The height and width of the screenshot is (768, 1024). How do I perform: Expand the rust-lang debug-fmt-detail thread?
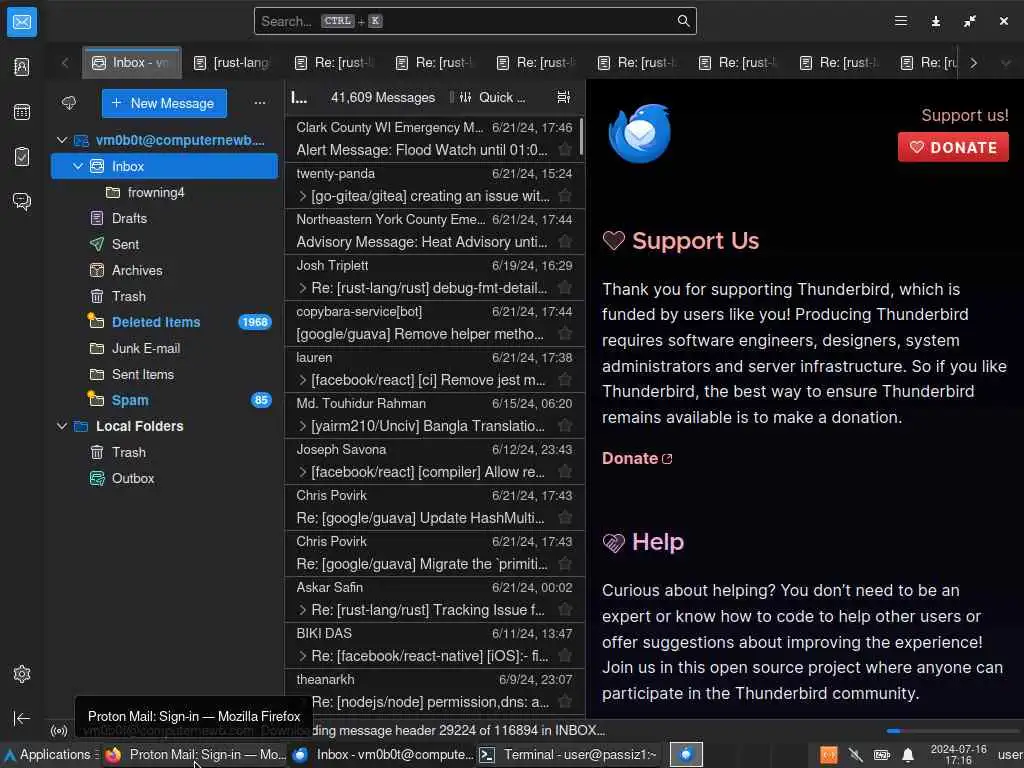tap(302, 288)
